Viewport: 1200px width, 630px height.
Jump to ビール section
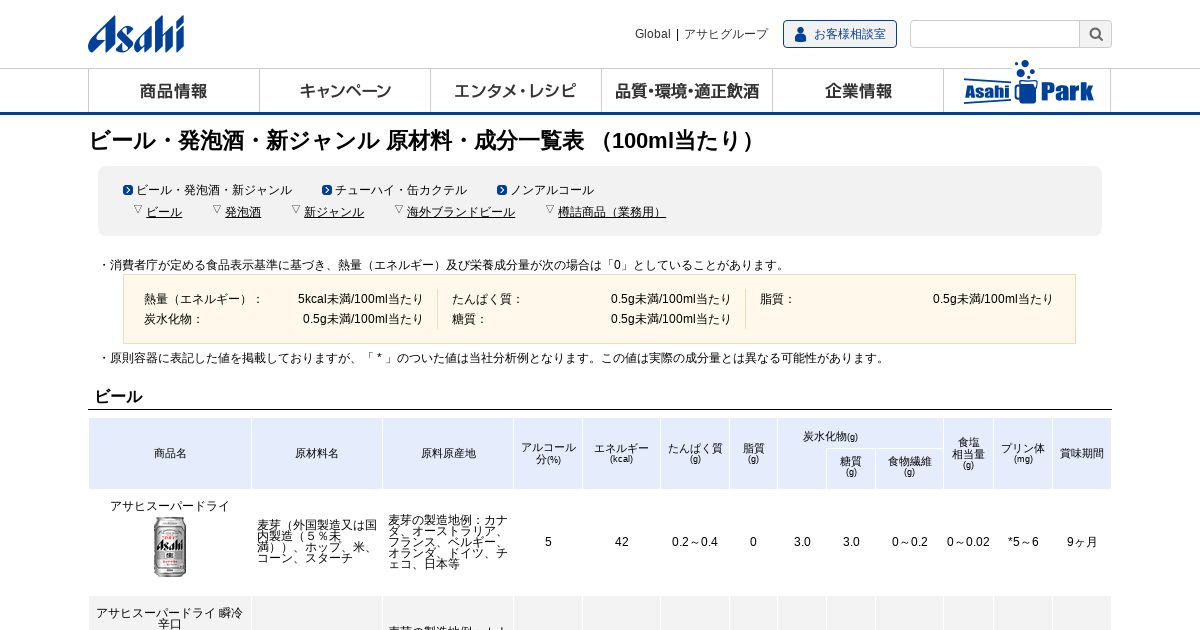[x=164, y=212]
